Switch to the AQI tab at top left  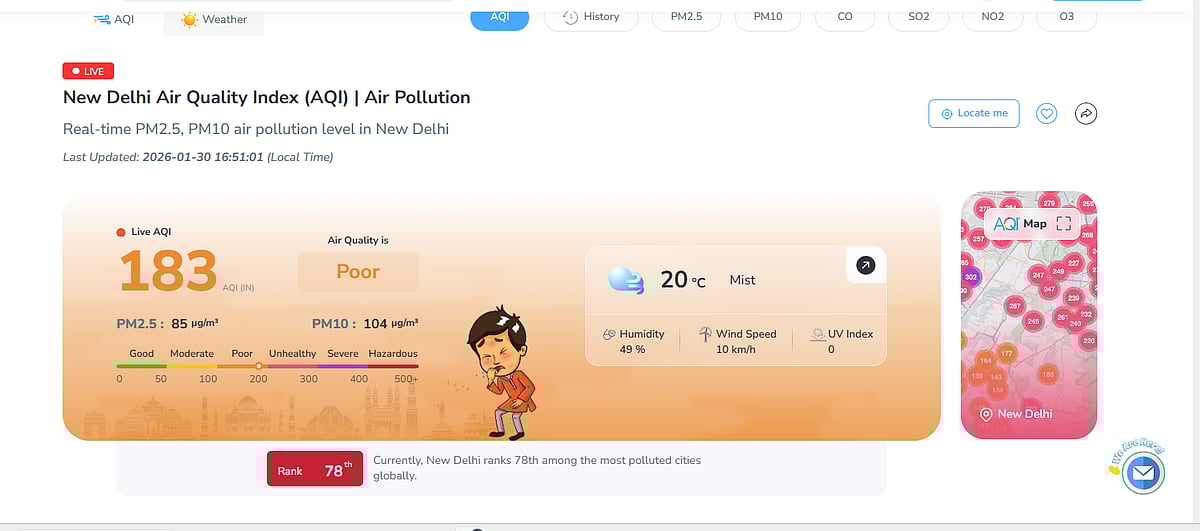point(113,19)
